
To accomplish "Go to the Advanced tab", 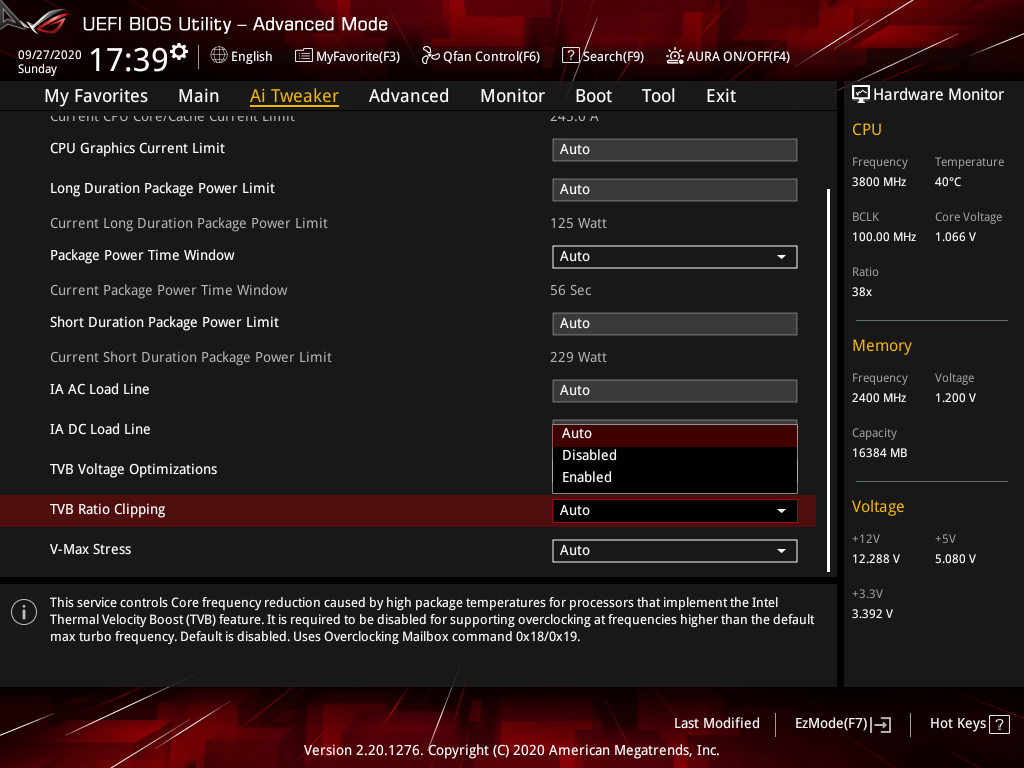I will click(409, 96).
